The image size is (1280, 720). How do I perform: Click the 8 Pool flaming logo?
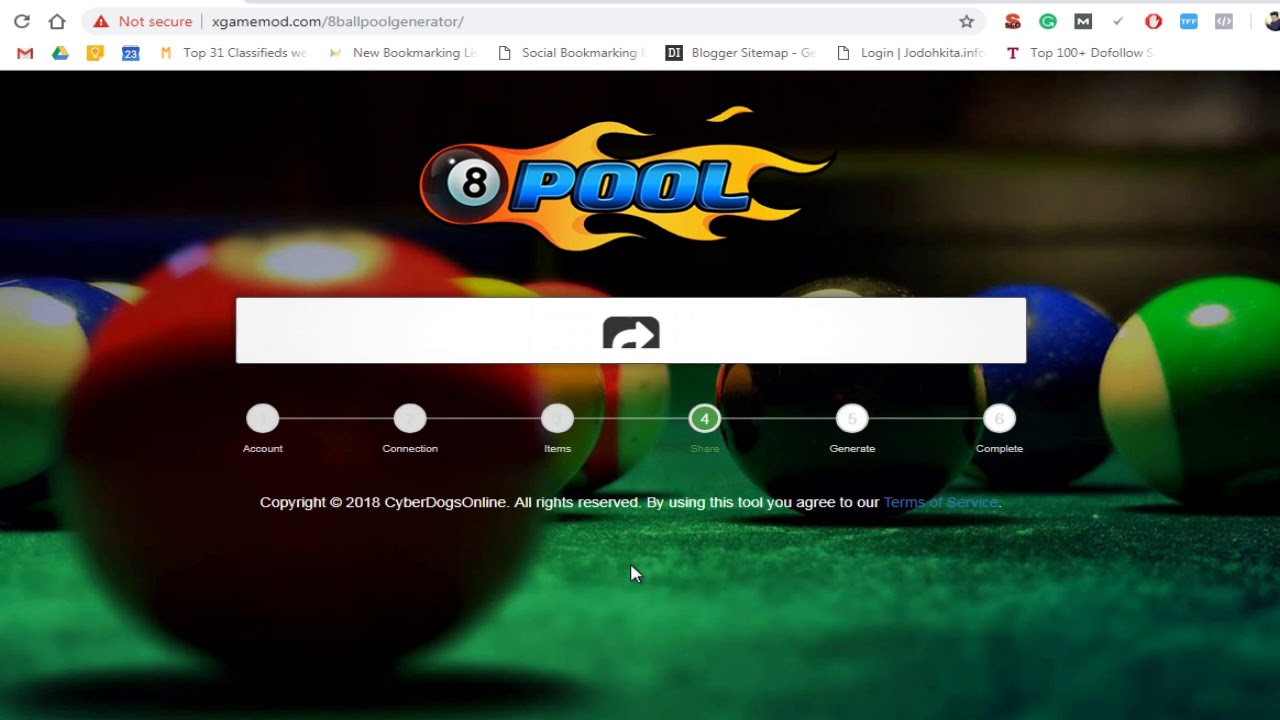pos(627,180)
